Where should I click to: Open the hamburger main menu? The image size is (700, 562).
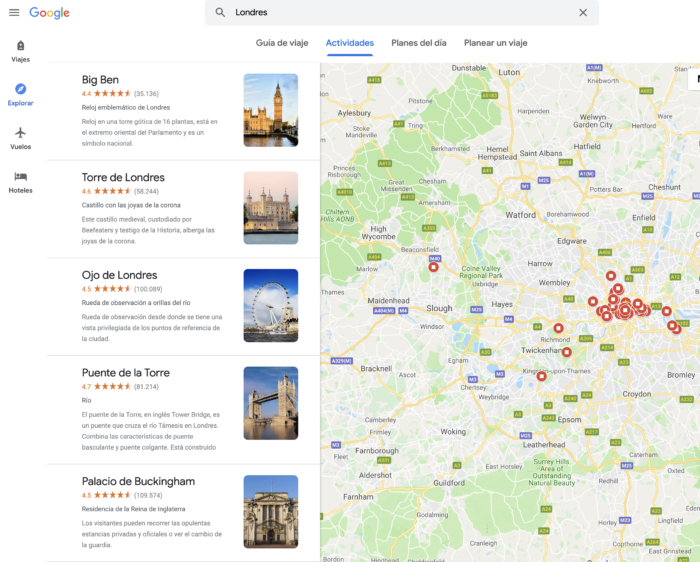(14, 13)
